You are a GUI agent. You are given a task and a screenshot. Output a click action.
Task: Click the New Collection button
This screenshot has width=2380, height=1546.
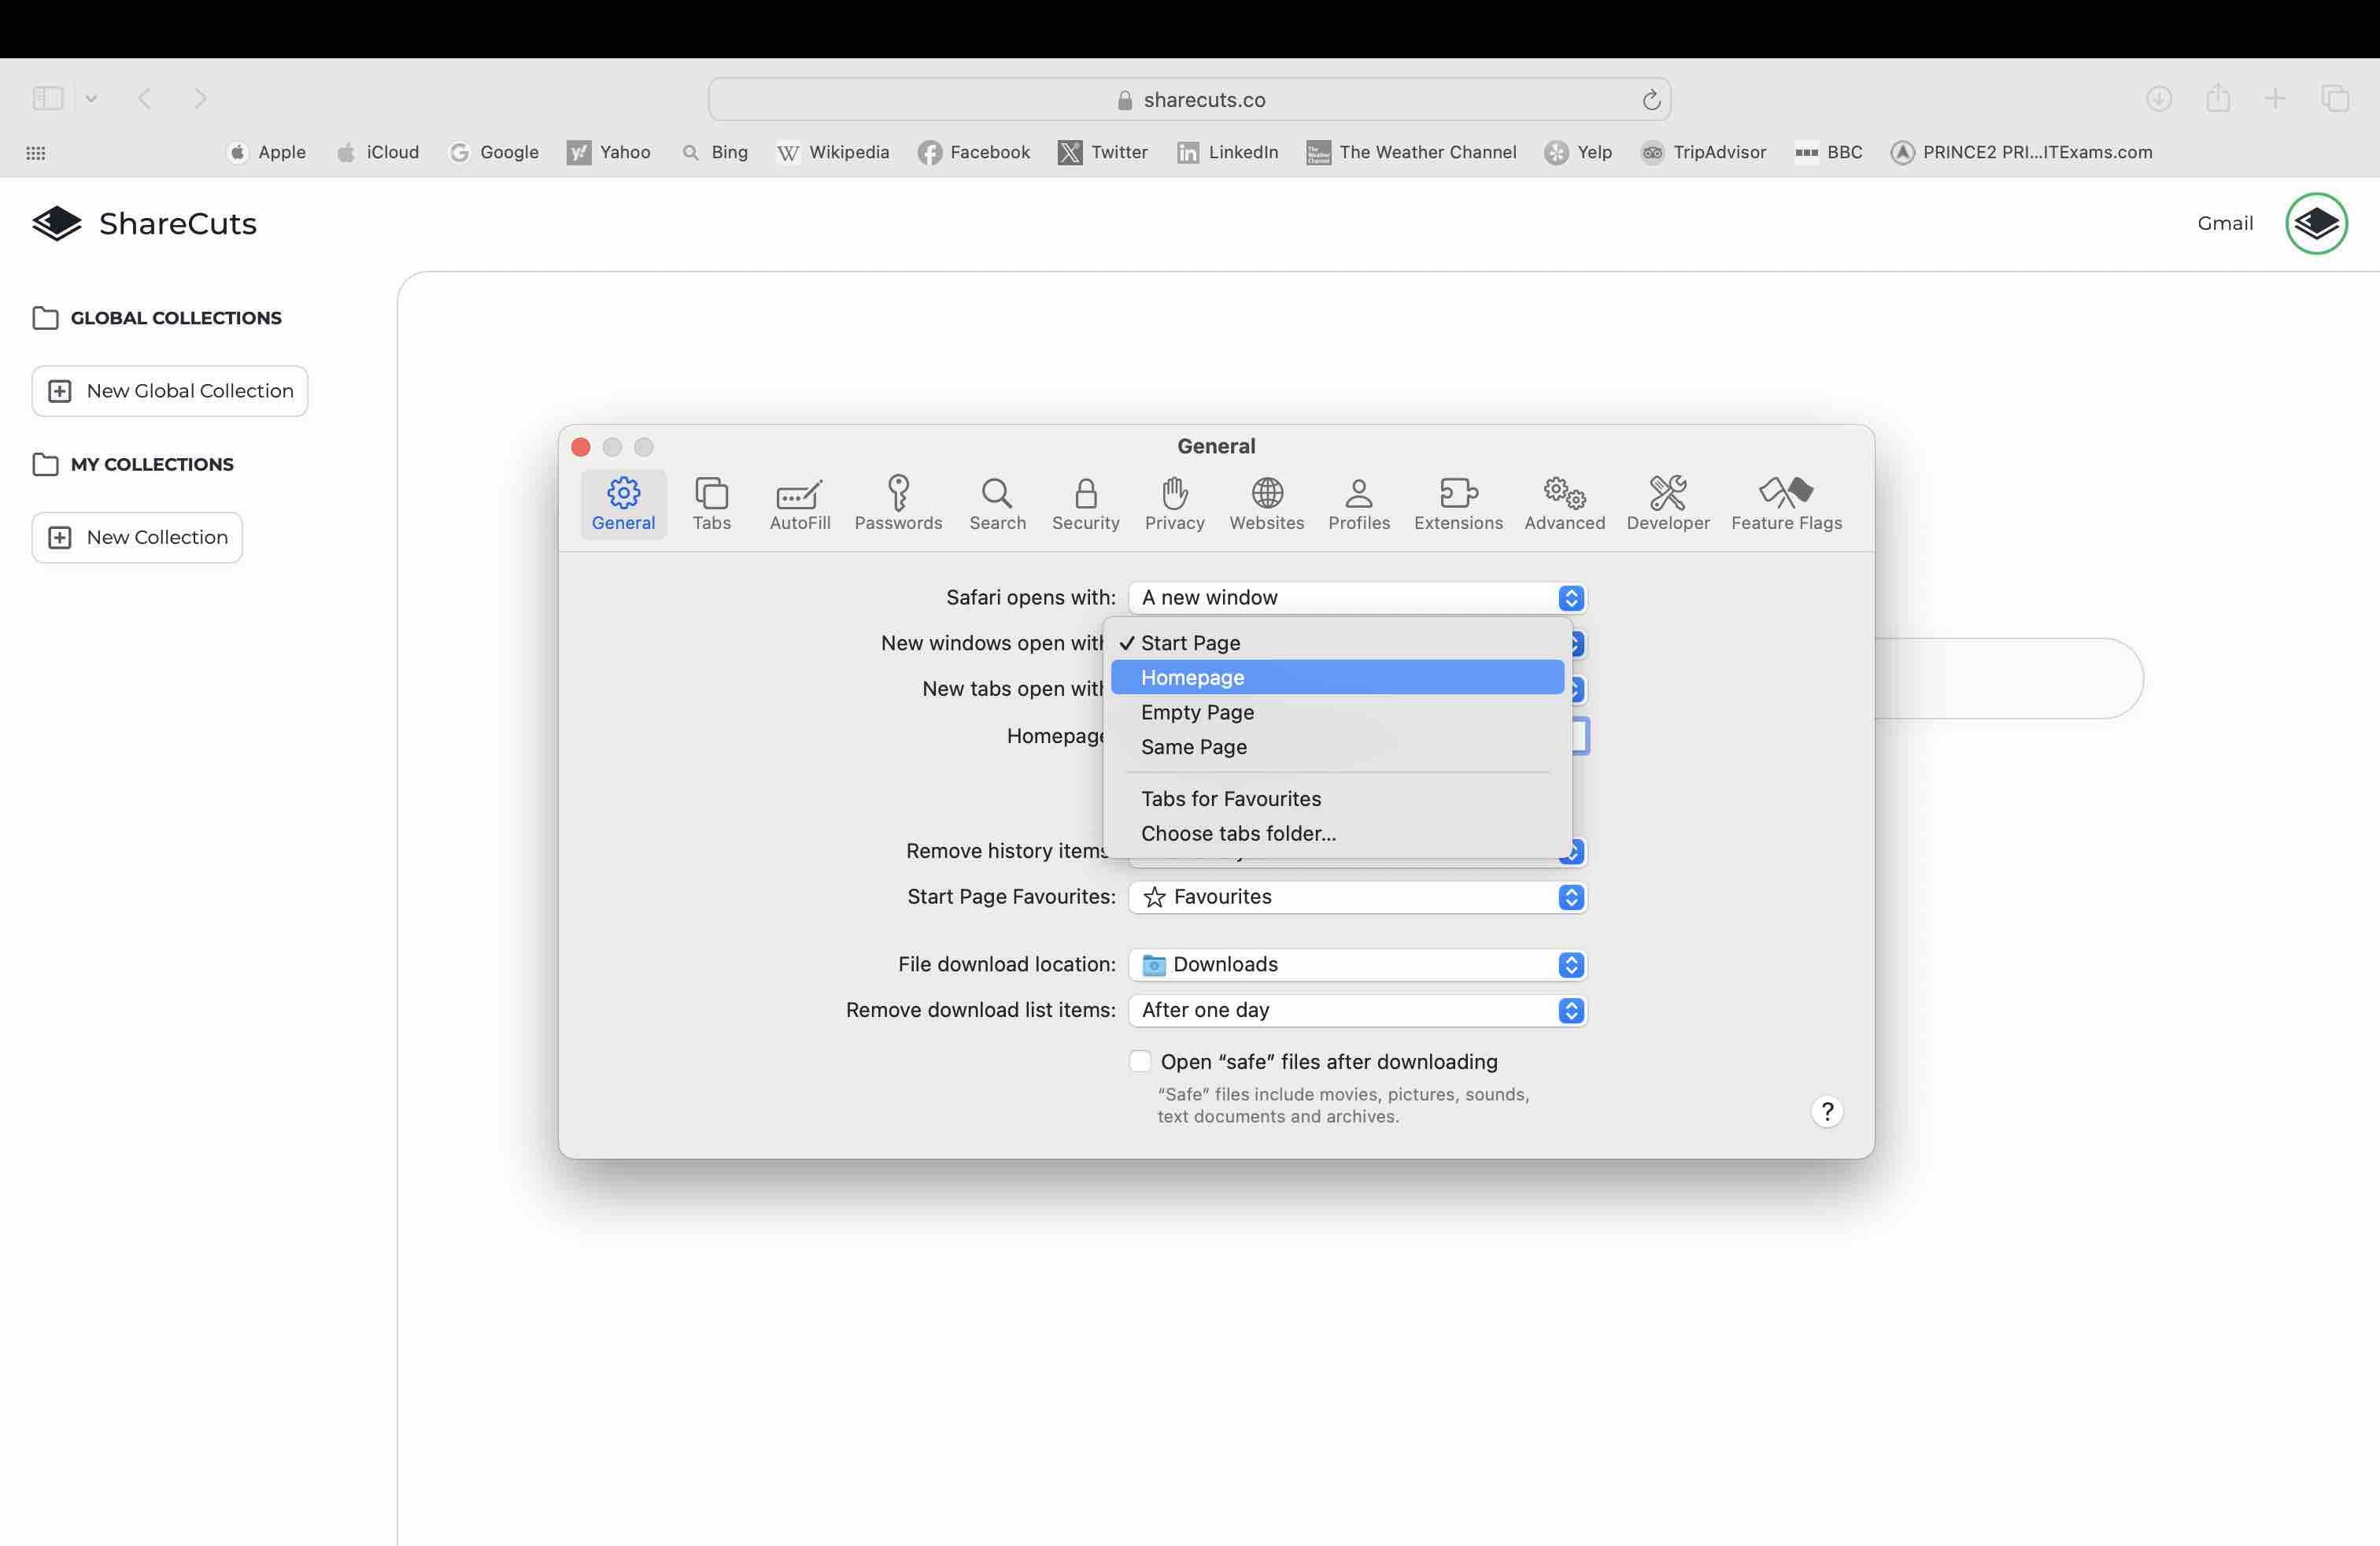pyautogui.click(x=137, y=537)
